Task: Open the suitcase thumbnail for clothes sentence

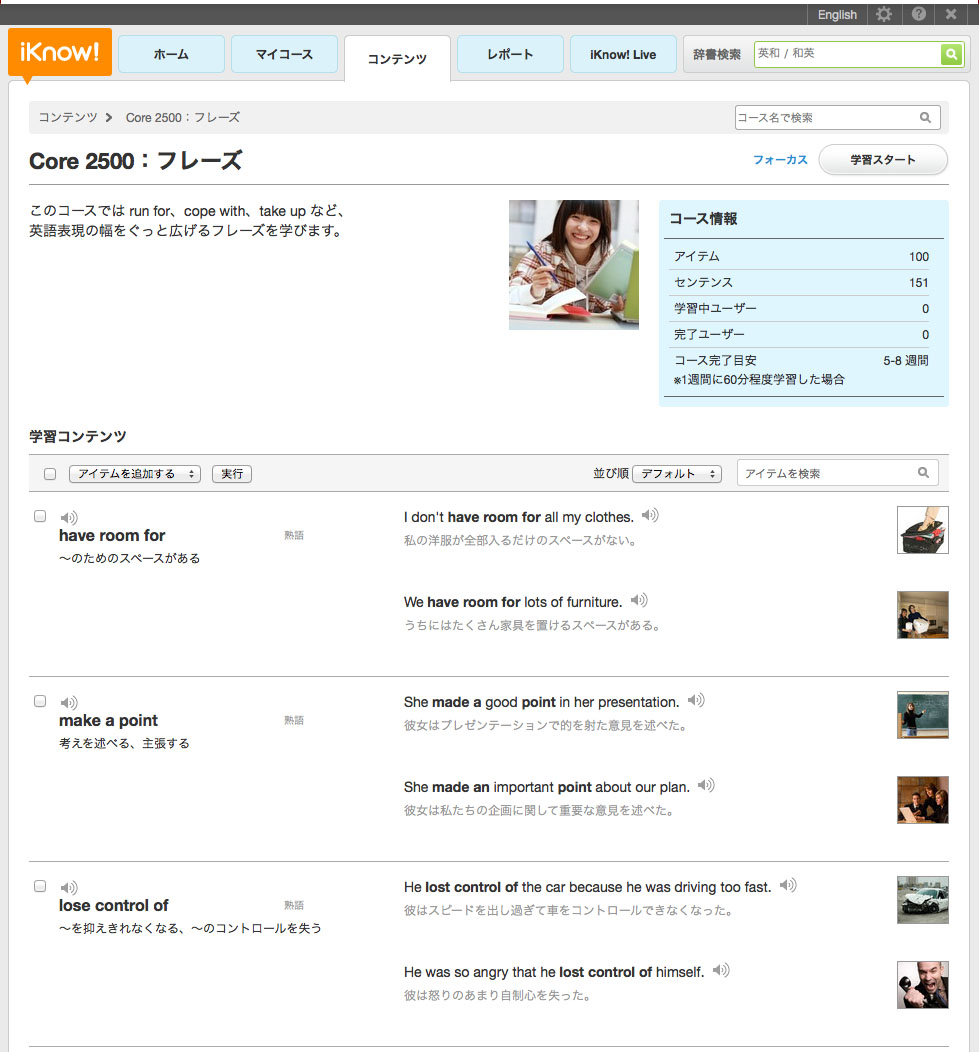Action: pos(923,530)
